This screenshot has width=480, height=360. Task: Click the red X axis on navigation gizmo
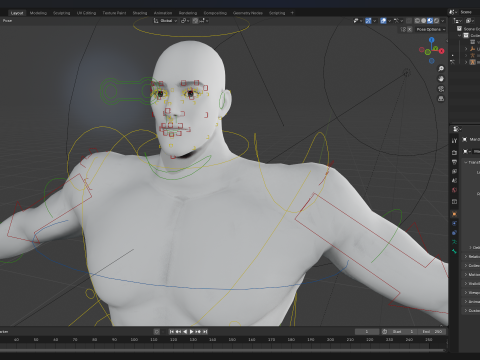point(442,51)
